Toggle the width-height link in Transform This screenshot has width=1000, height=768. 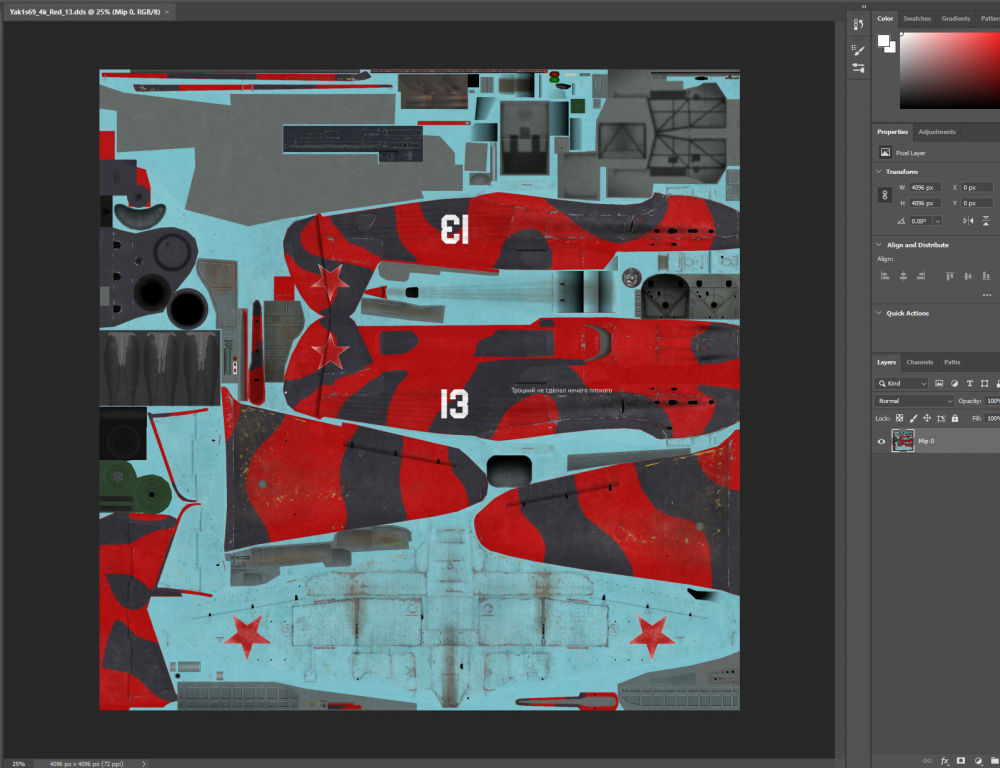[x=883, y=194]
